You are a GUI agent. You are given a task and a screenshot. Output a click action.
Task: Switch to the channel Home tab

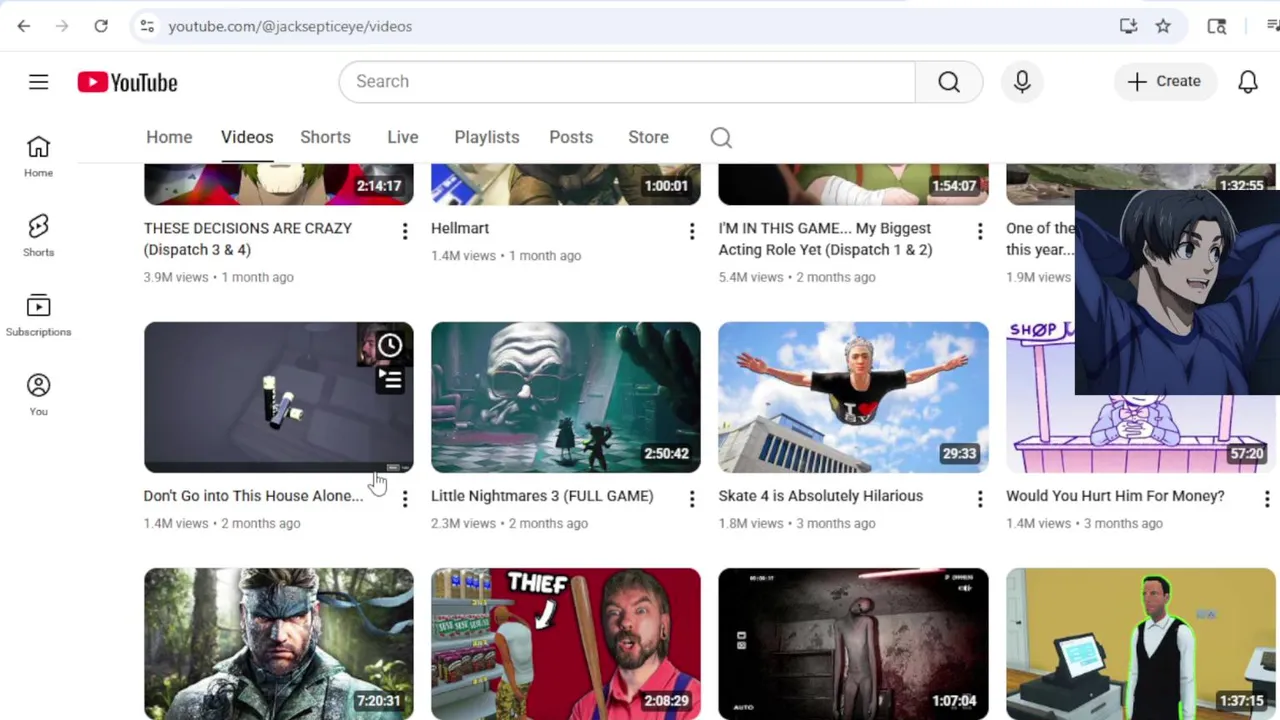click(169, 138)
